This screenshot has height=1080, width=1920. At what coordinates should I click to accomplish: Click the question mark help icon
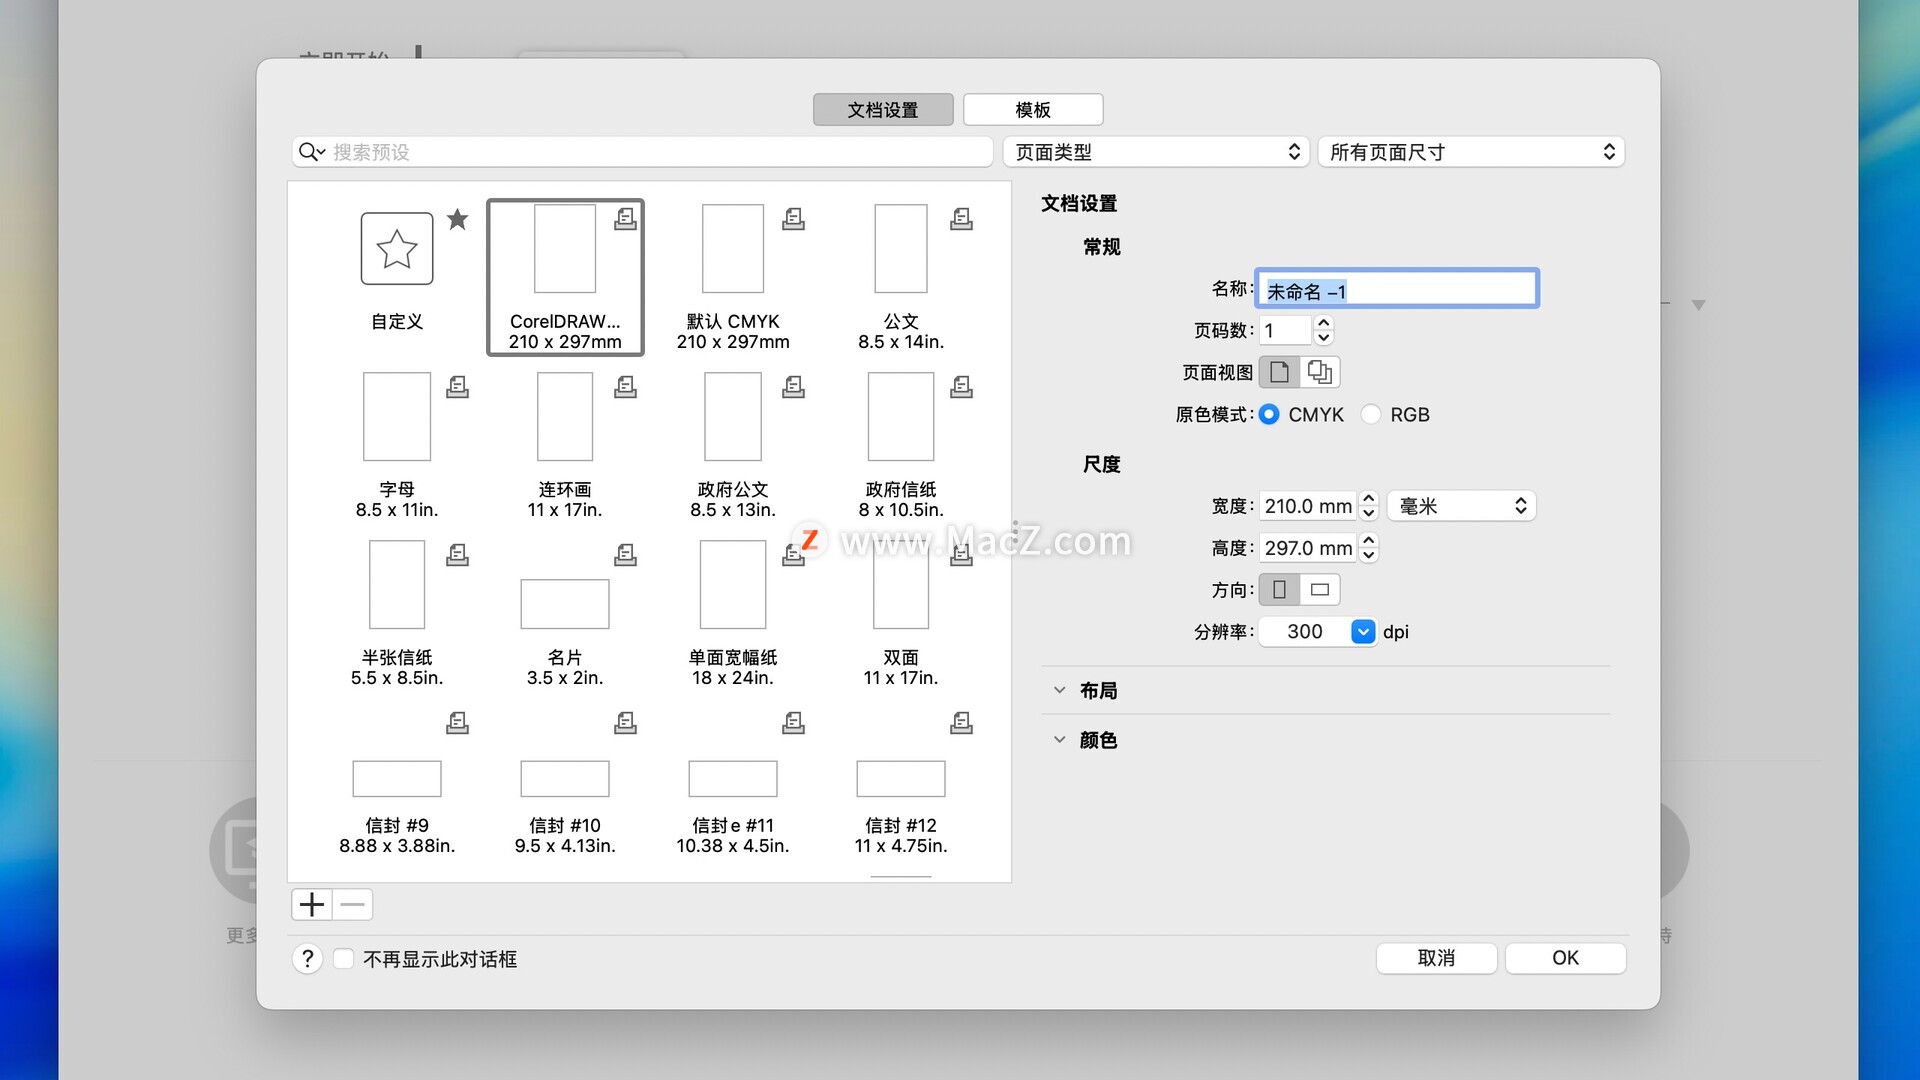tap(308, 959)
